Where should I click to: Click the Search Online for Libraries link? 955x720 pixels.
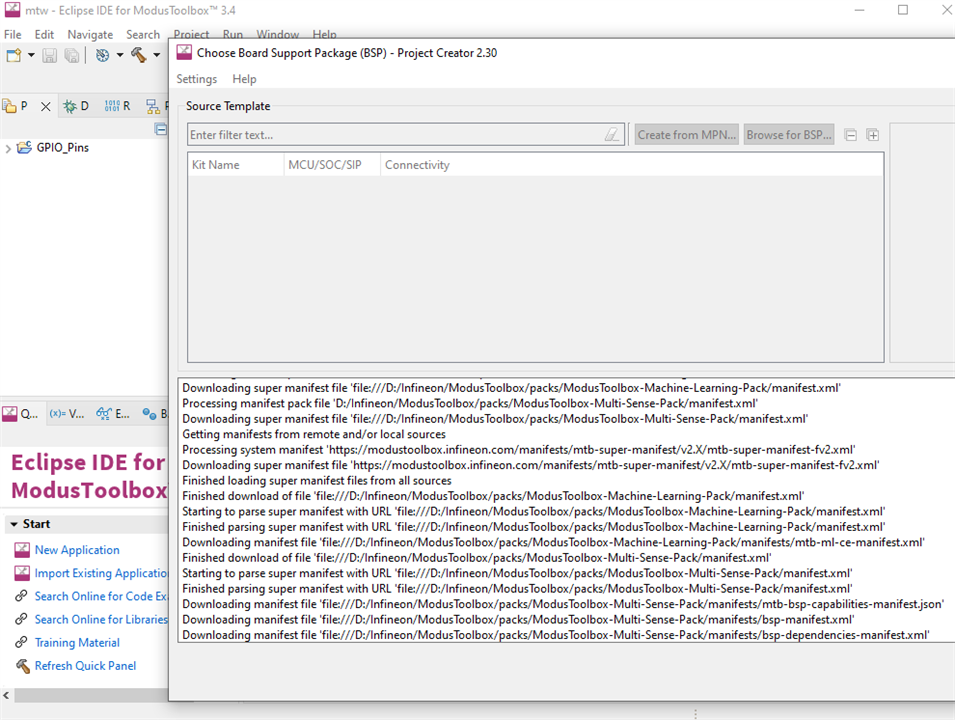tap(101, 619)
